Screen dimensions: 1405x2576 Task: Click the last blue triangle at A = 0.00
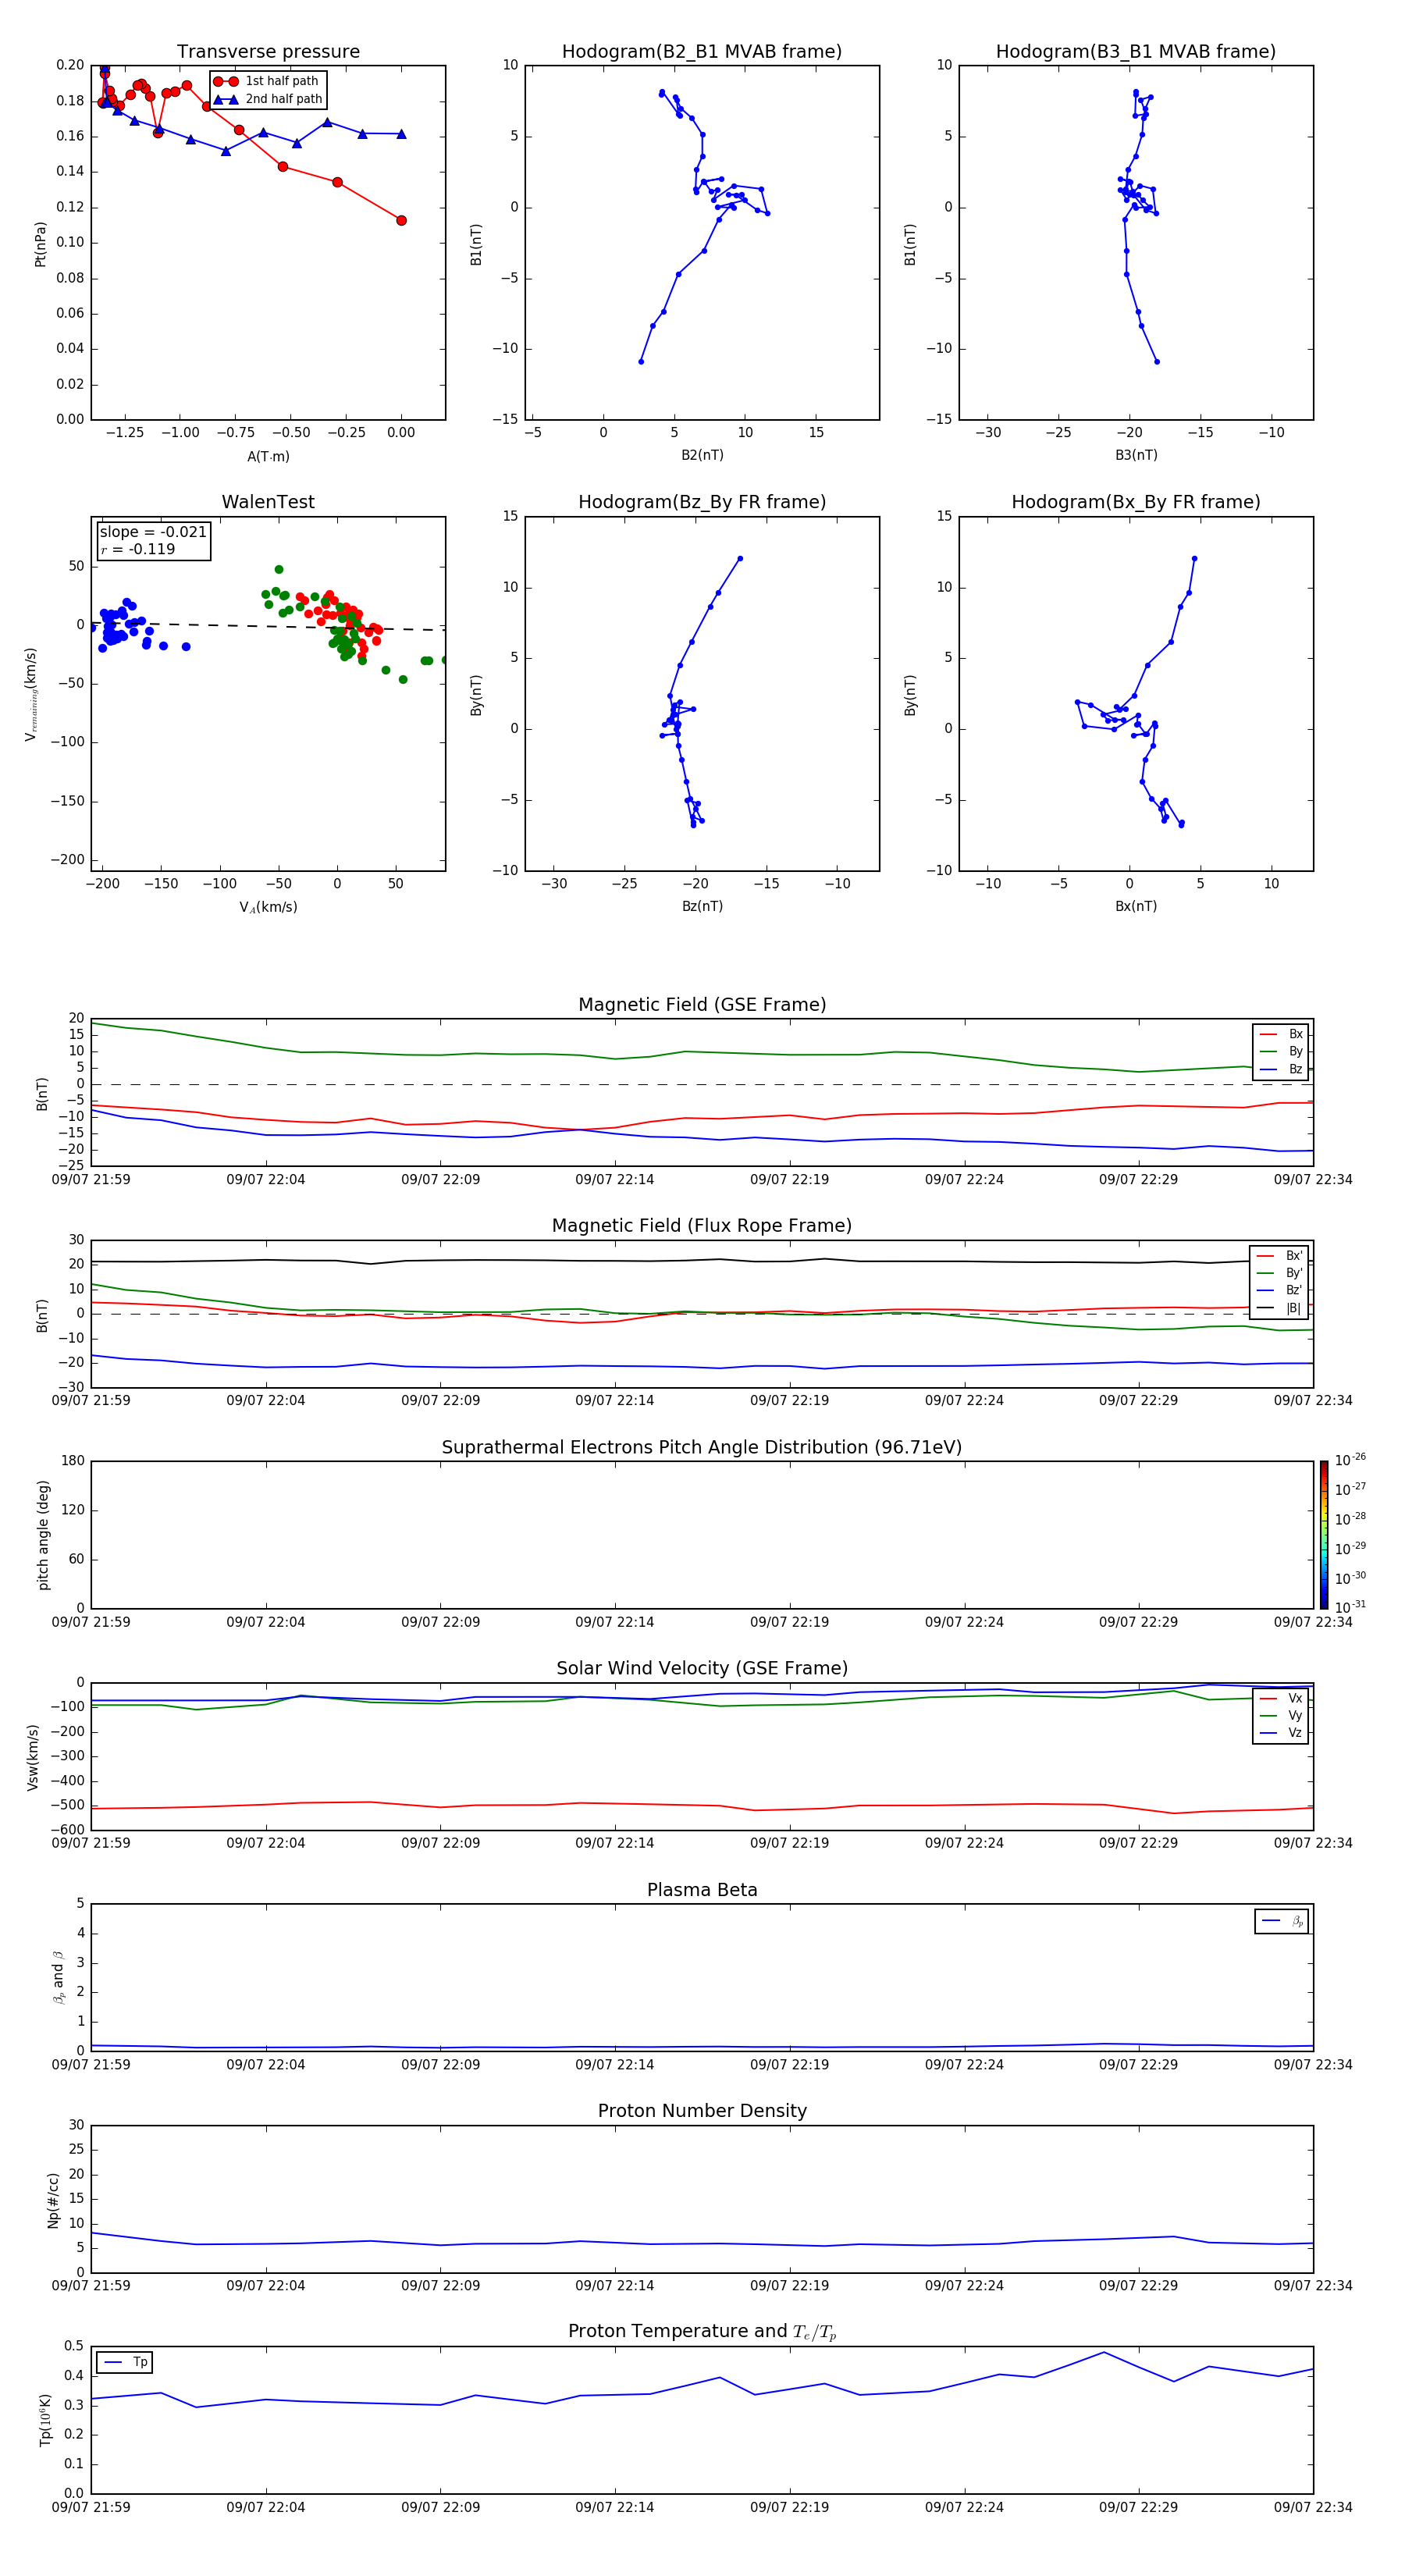tap(401, 133)
